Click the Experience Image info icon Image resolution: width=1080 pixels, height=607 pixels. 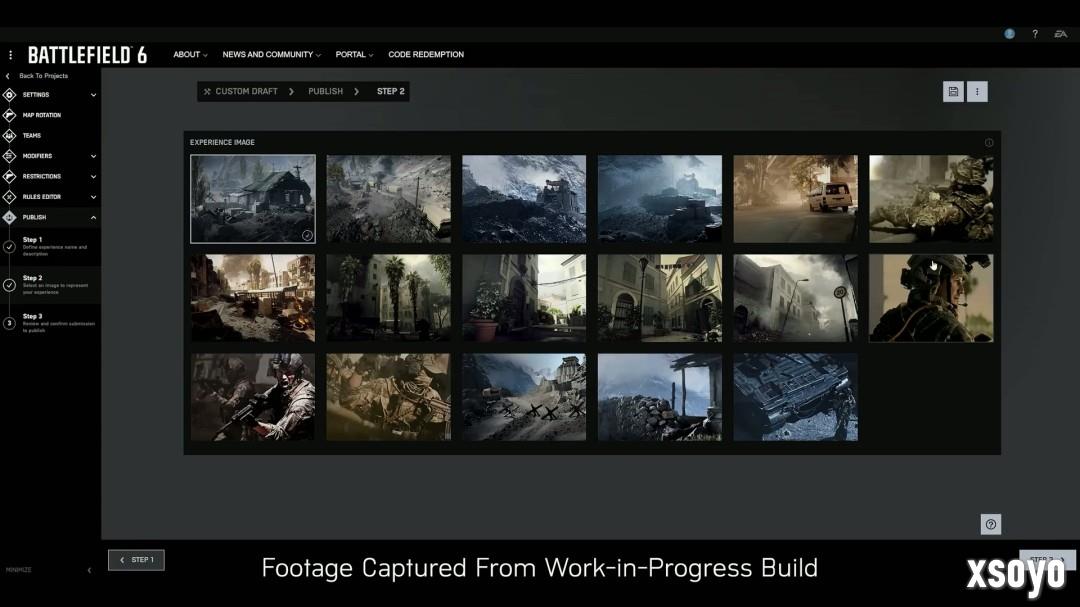(x=989, y=142)
